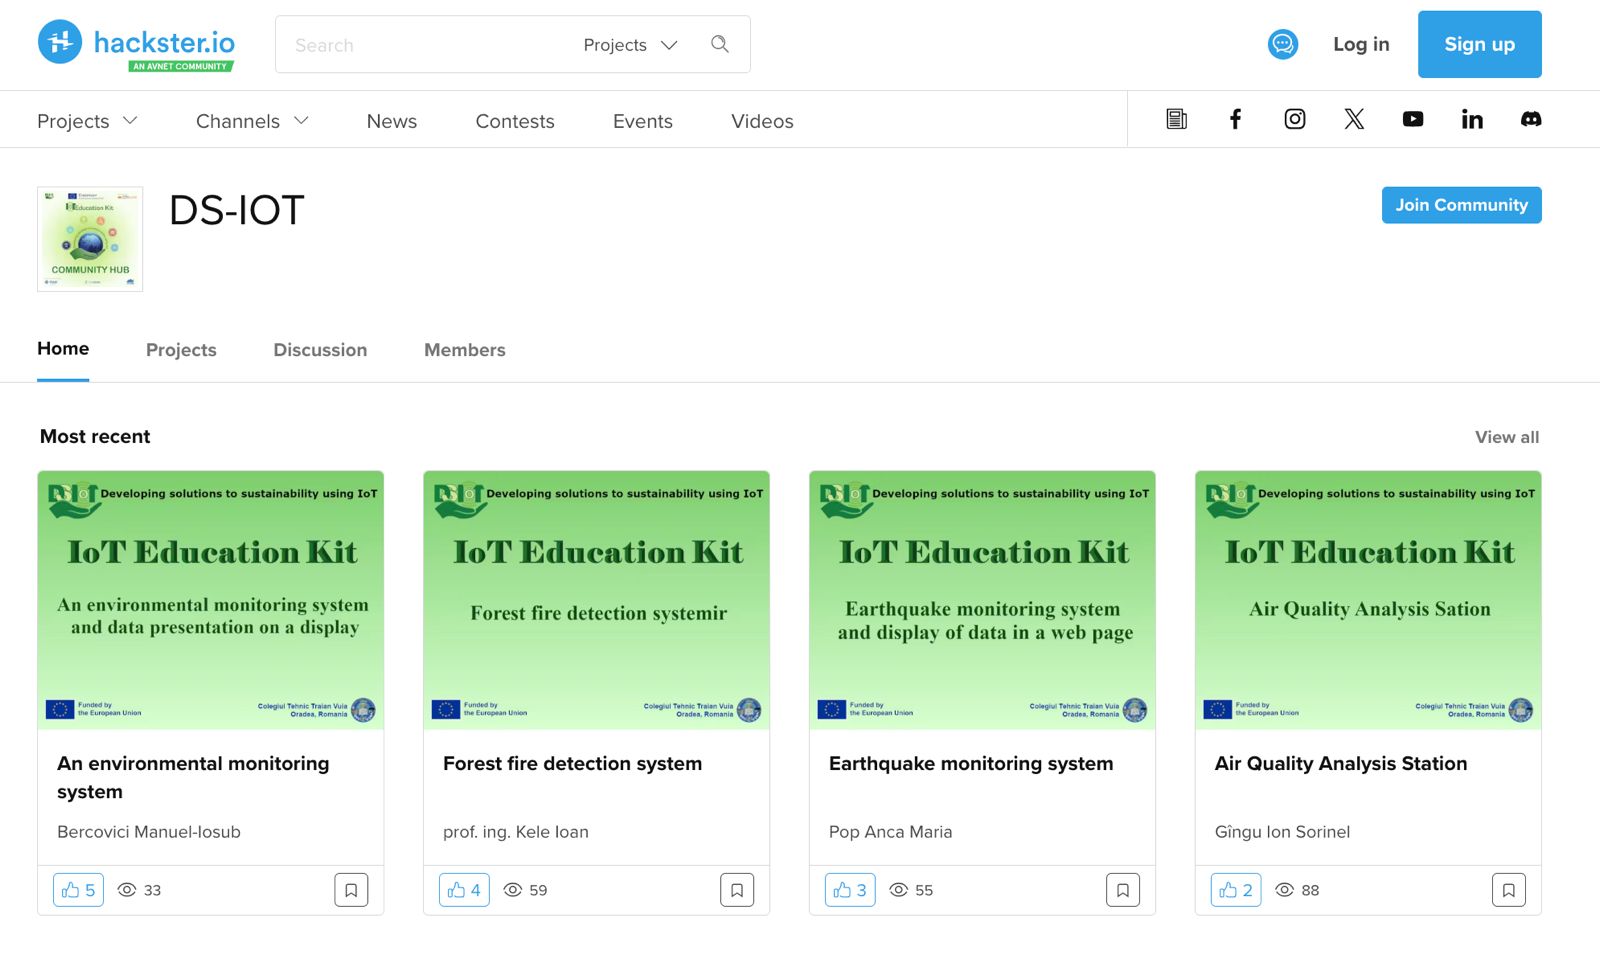
Task: Visit the Instagram profile icon
Action: click(1295, 119)
